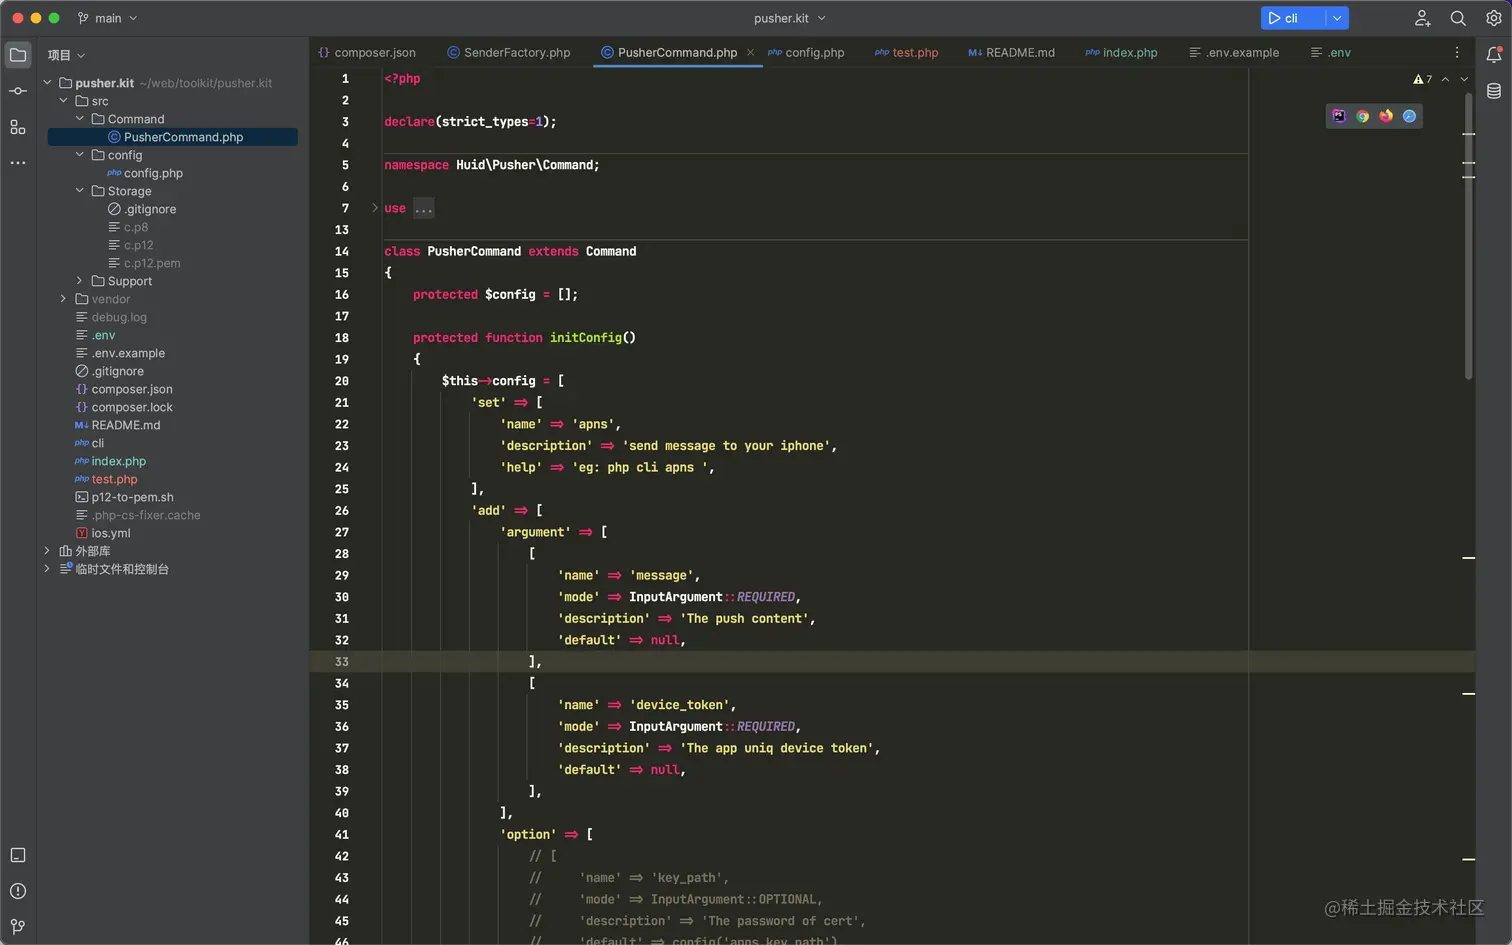The width and height of the screenshot is (1512, 945).
Task: Collapse the pusher.kit root folder
Action: (x=47, y=83)
